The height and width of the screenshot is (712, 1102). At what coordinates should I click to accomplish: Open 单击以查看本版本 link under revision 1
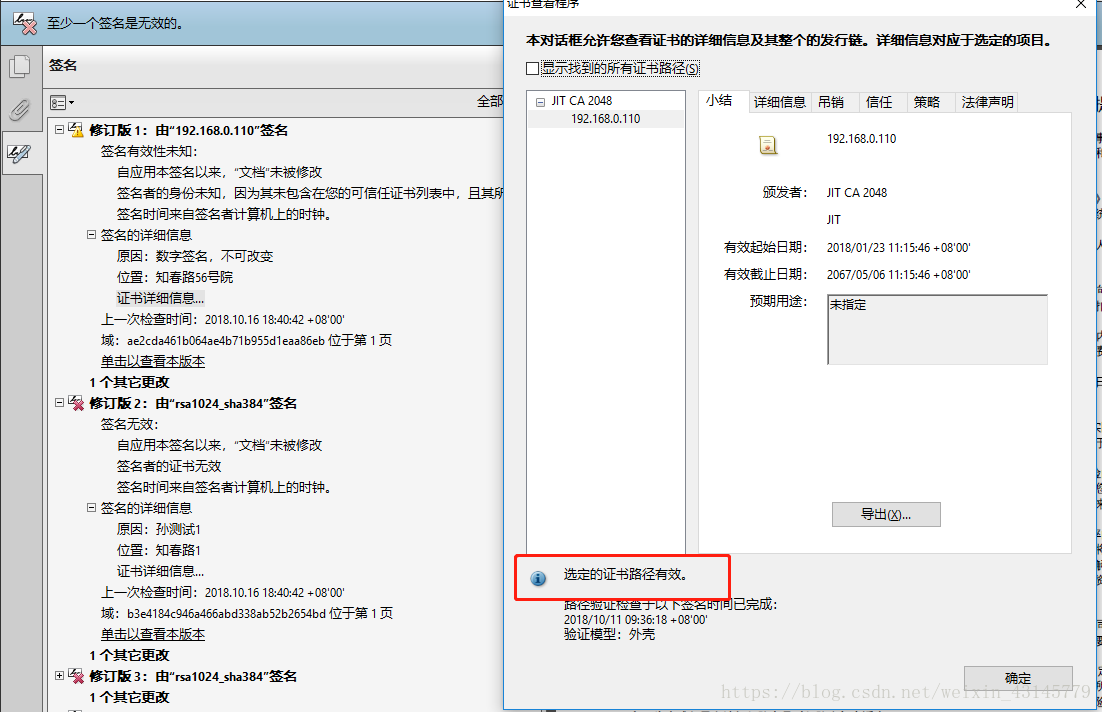point(153,361)
